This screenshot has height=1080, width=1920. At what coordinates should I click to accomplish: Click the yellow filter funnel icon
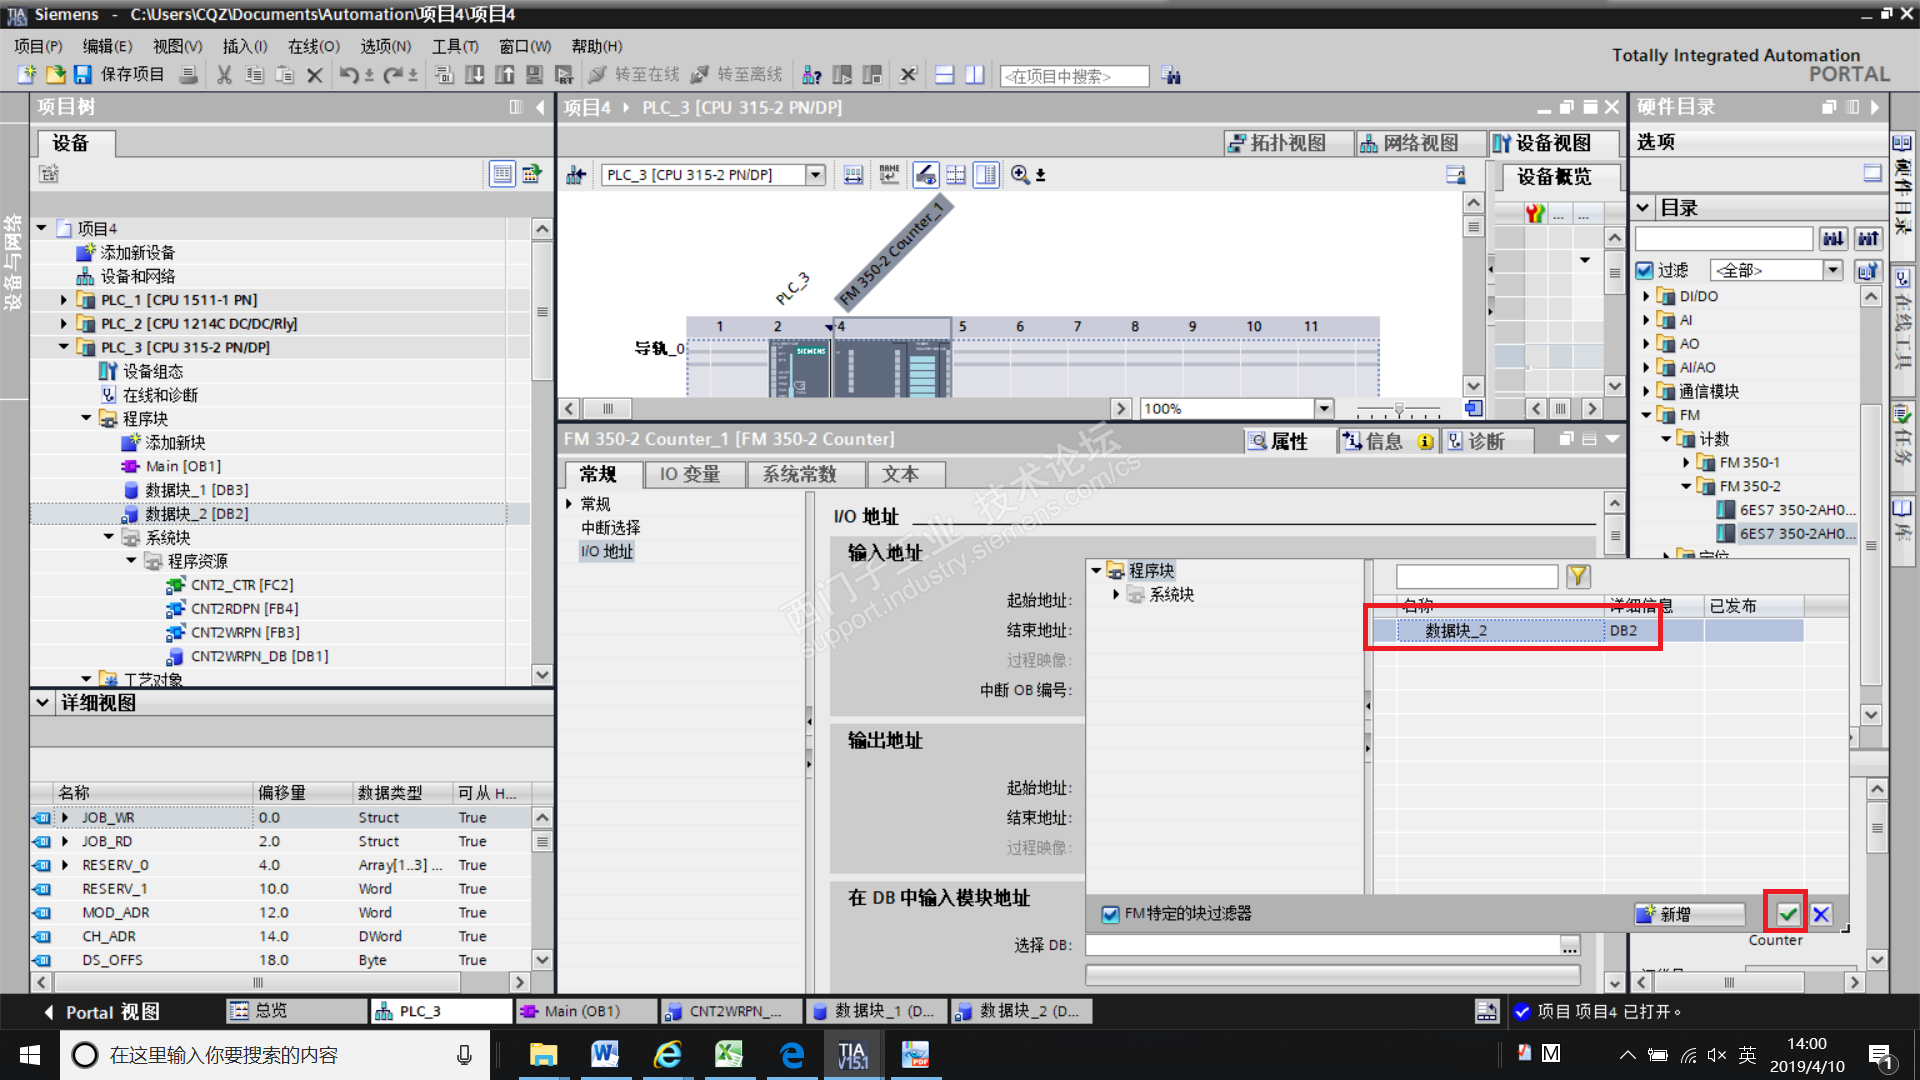[x=1578, y=576]
